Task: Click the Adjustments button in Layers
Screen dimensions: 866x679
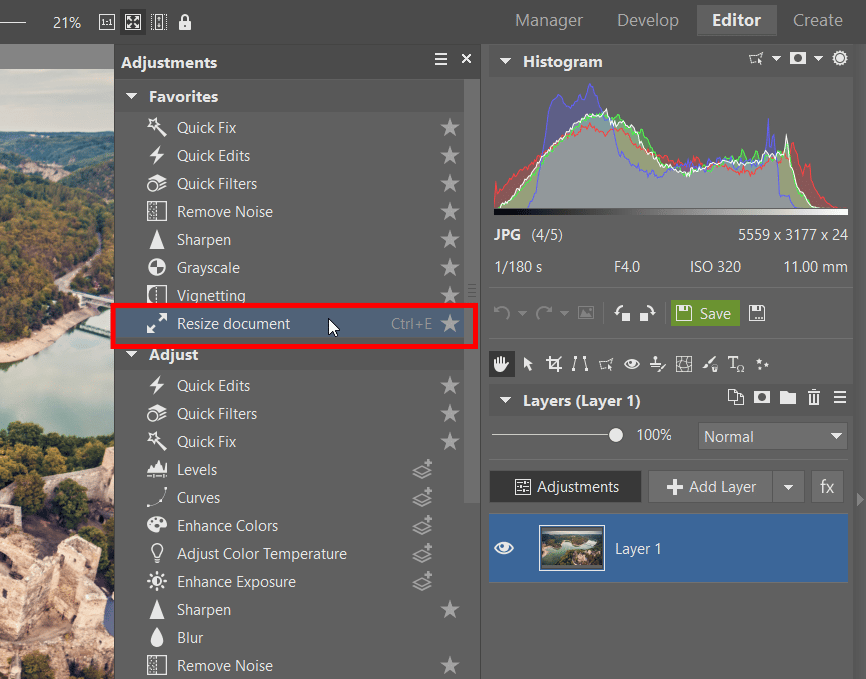Action: tap(566, 487)
